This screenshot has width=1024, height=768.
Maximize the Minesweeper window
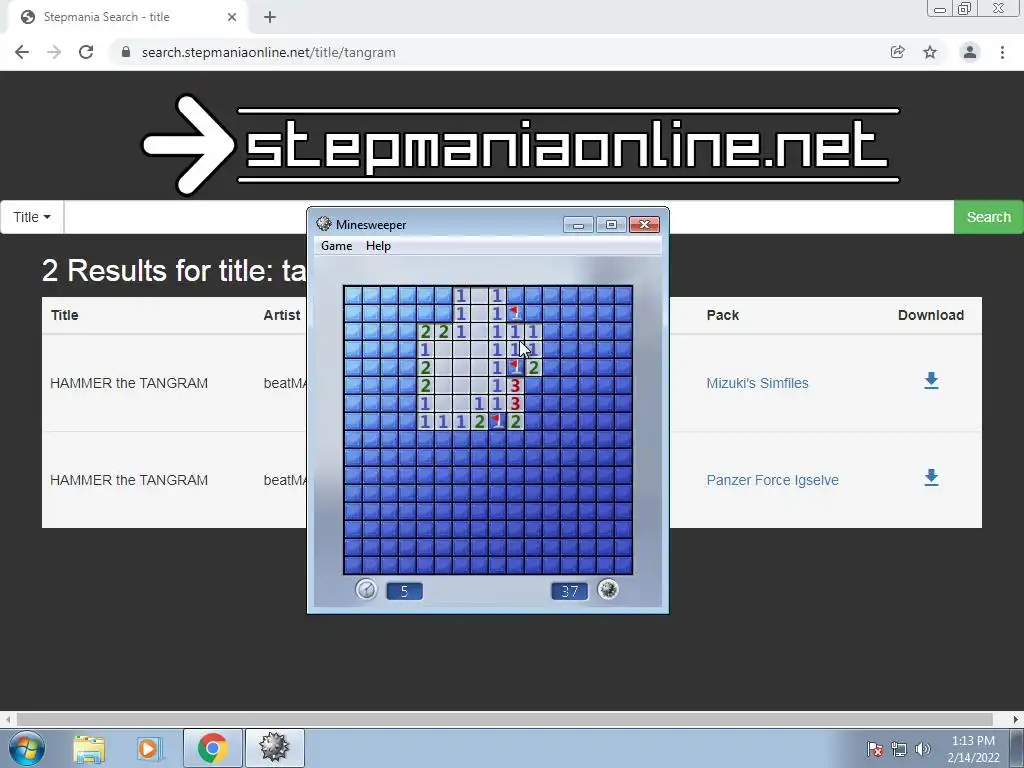coord(611,225)
